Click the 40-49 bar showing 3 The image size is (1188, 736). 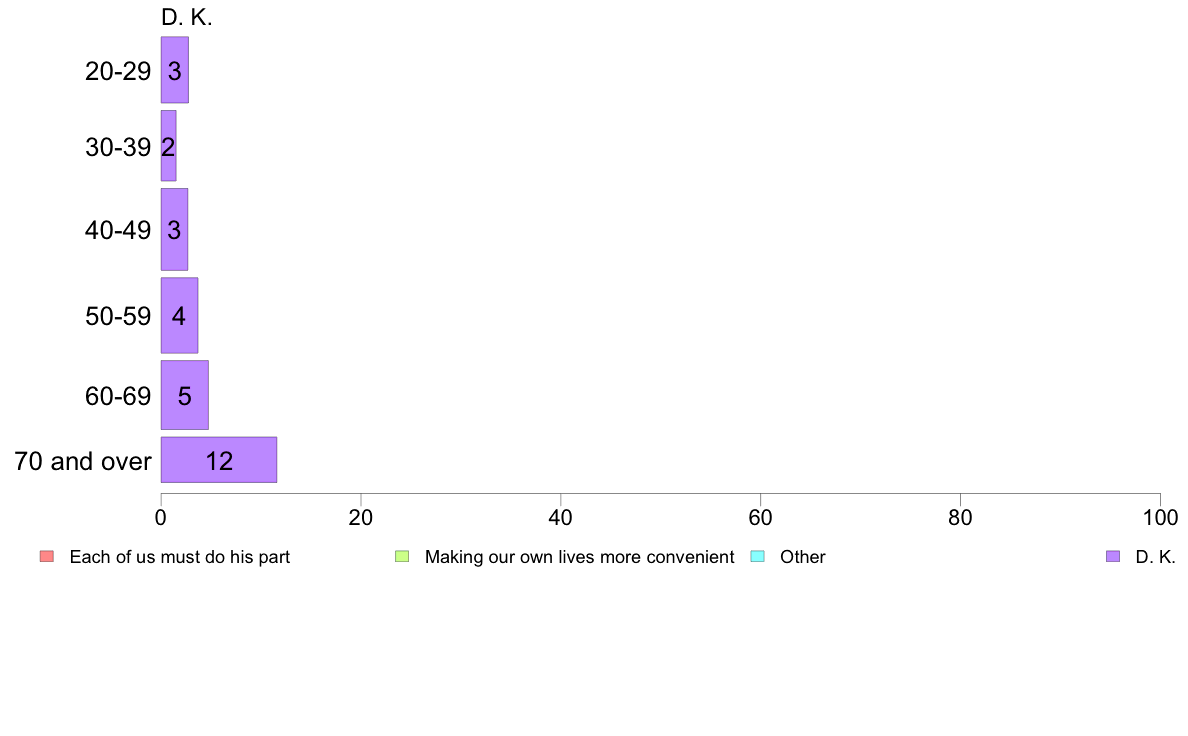[174, 229]
